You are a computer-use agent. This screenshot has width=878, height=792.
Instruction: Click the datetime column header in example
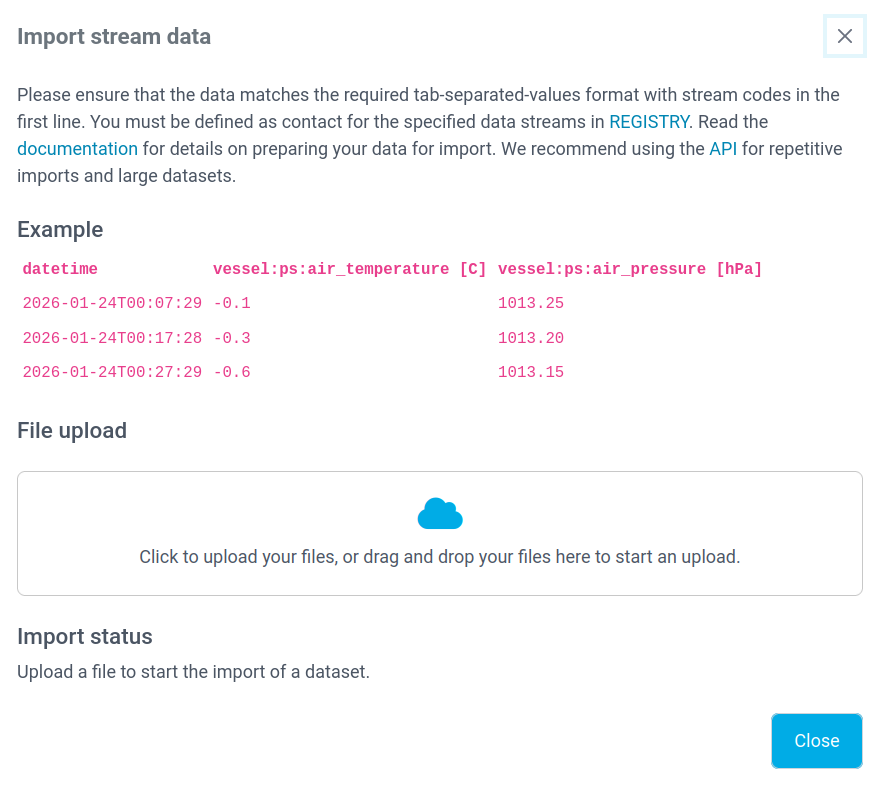coord(60,269)
